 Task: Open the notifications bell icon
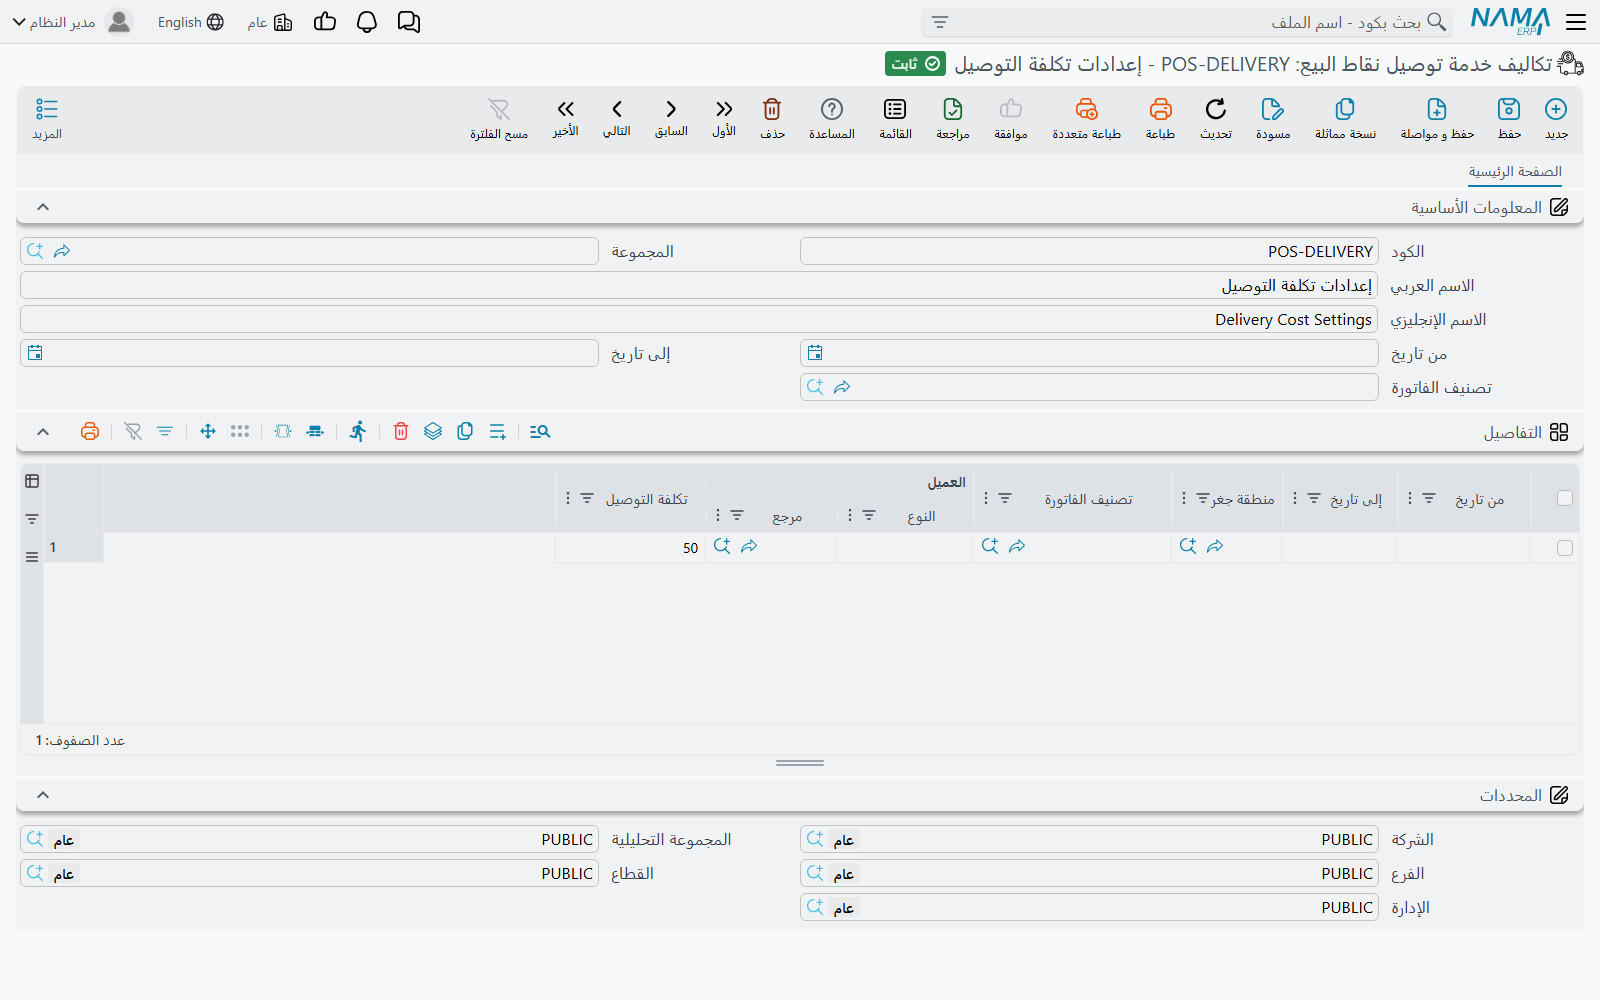click(367, 22)
